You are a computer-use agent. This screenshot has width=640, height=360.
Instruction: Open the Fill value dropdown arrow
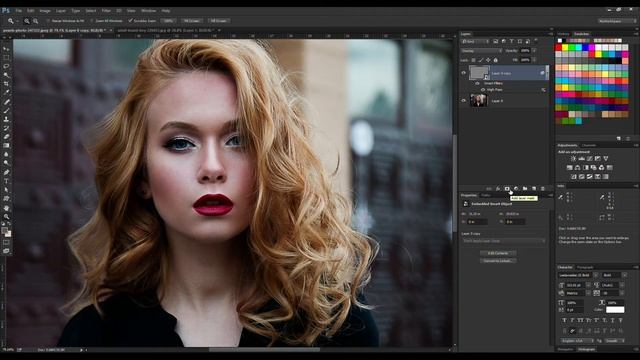click(x=534, y=60)
